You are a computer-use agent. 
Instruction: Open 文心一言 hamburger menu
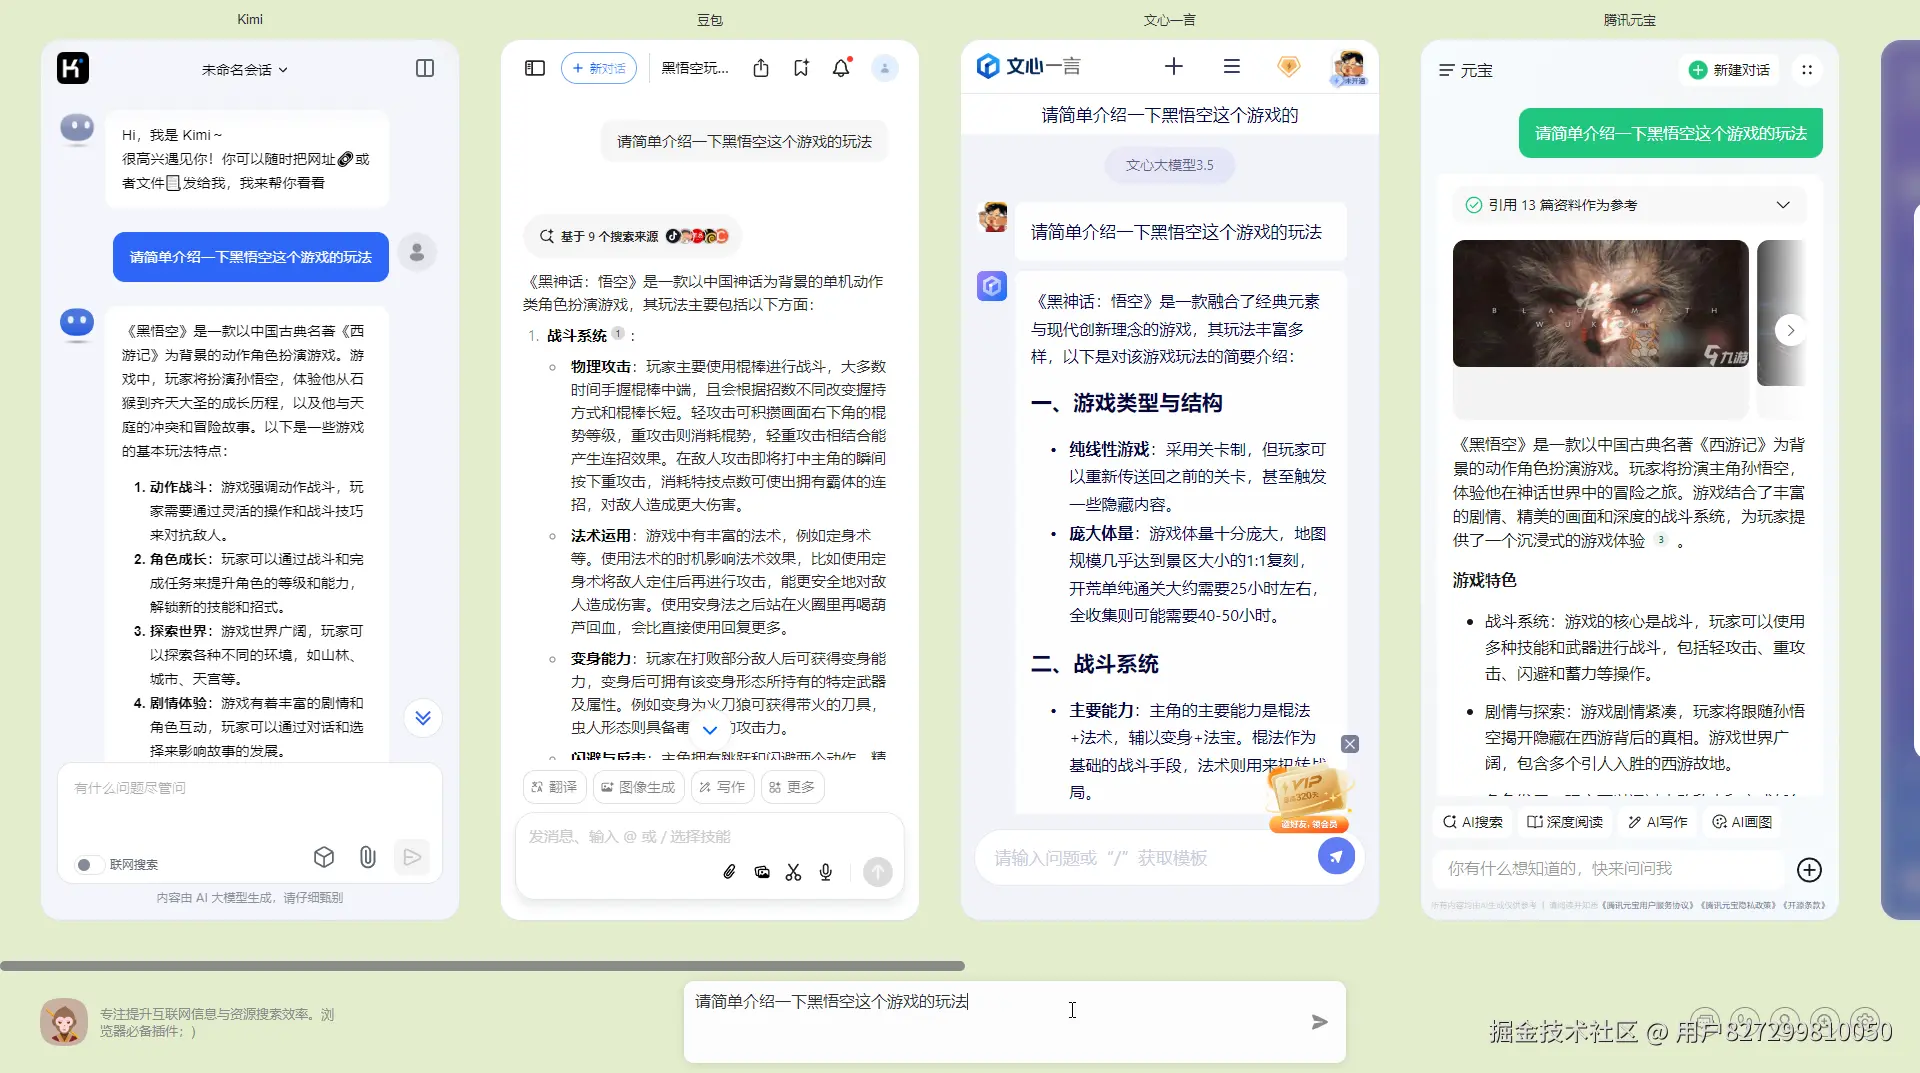tap(1232, 66)
